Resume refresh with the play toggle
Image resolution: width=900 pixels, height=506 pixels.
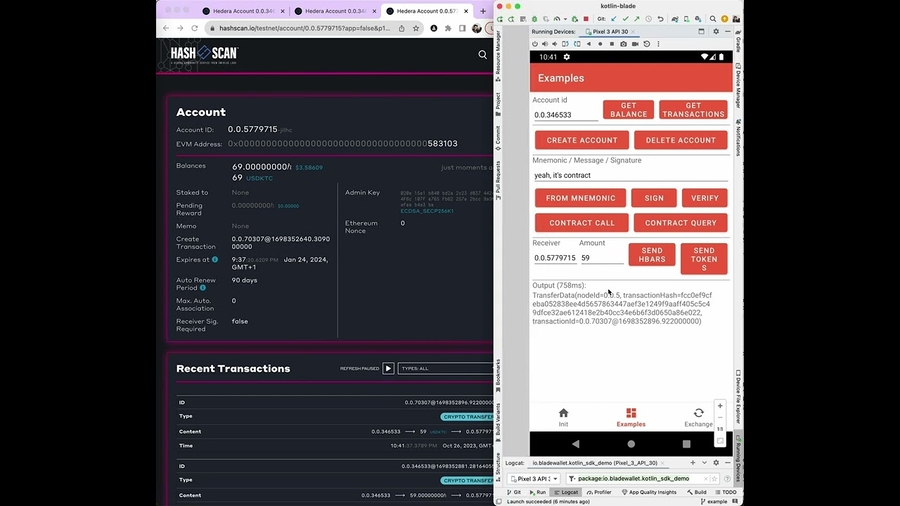(x=389, y=368)
